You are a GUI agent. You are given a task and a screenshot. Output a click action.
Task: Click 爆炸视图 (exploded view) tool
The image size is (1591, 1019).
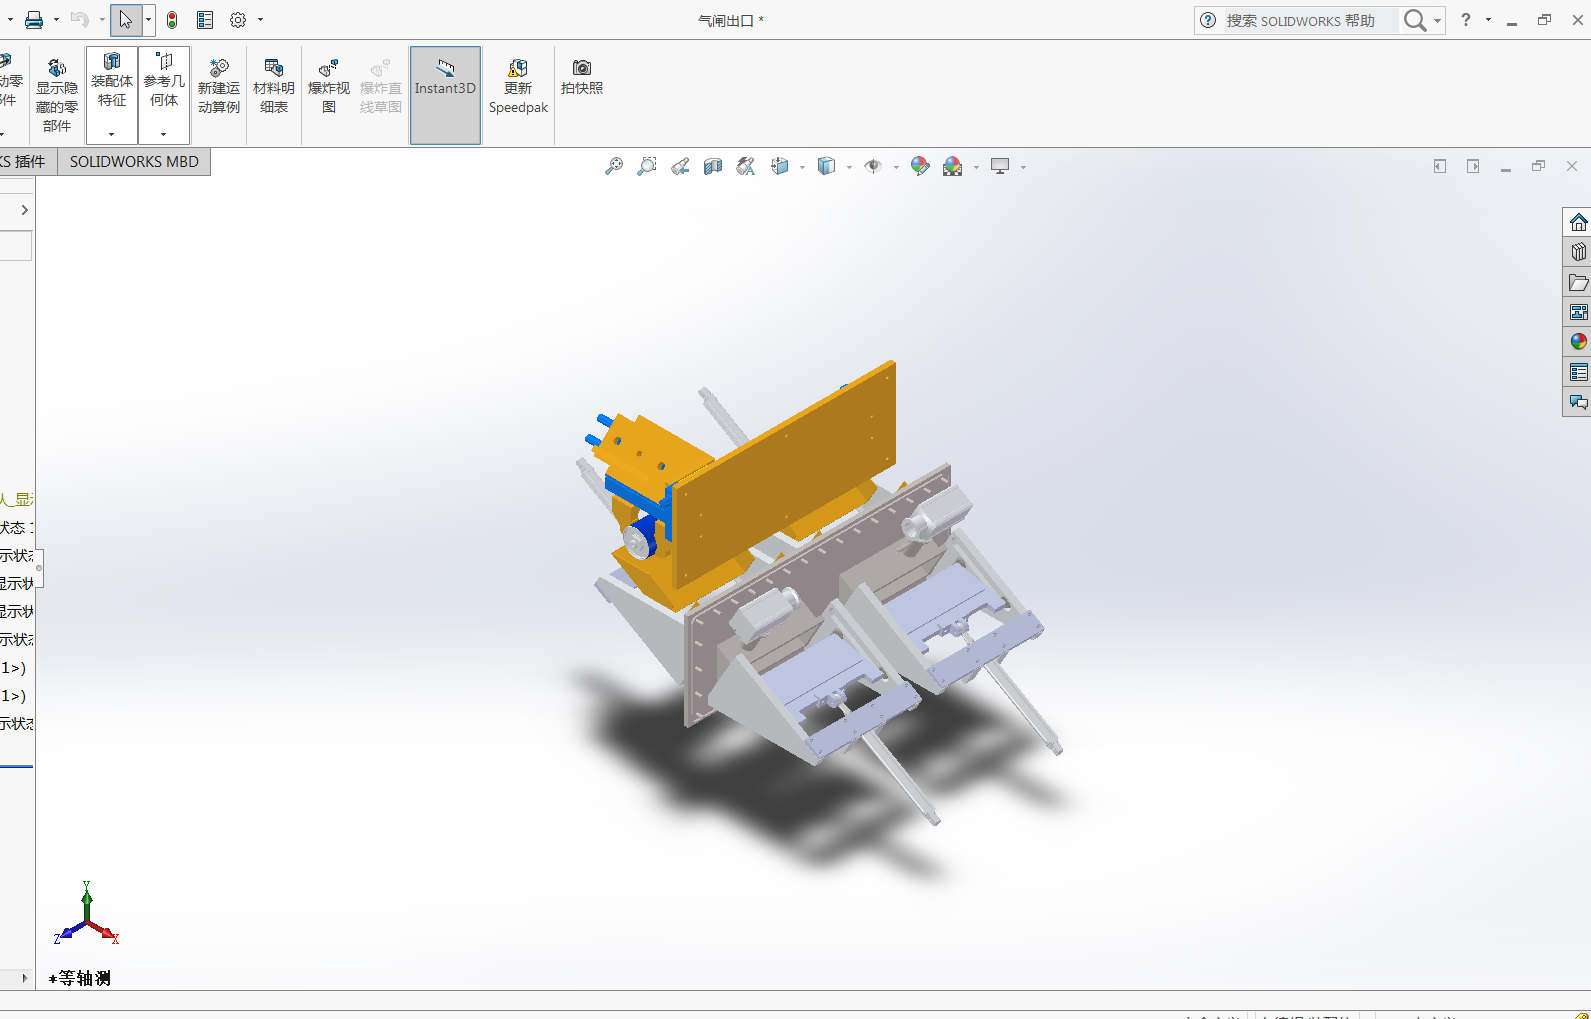click(329, 86)
